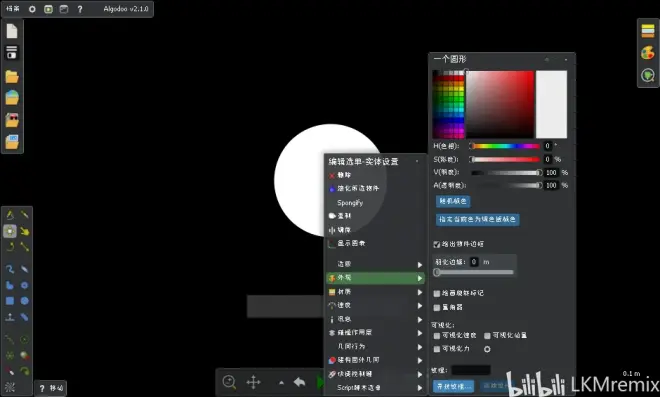Choose Liquify selected objects

coord(375,189)
